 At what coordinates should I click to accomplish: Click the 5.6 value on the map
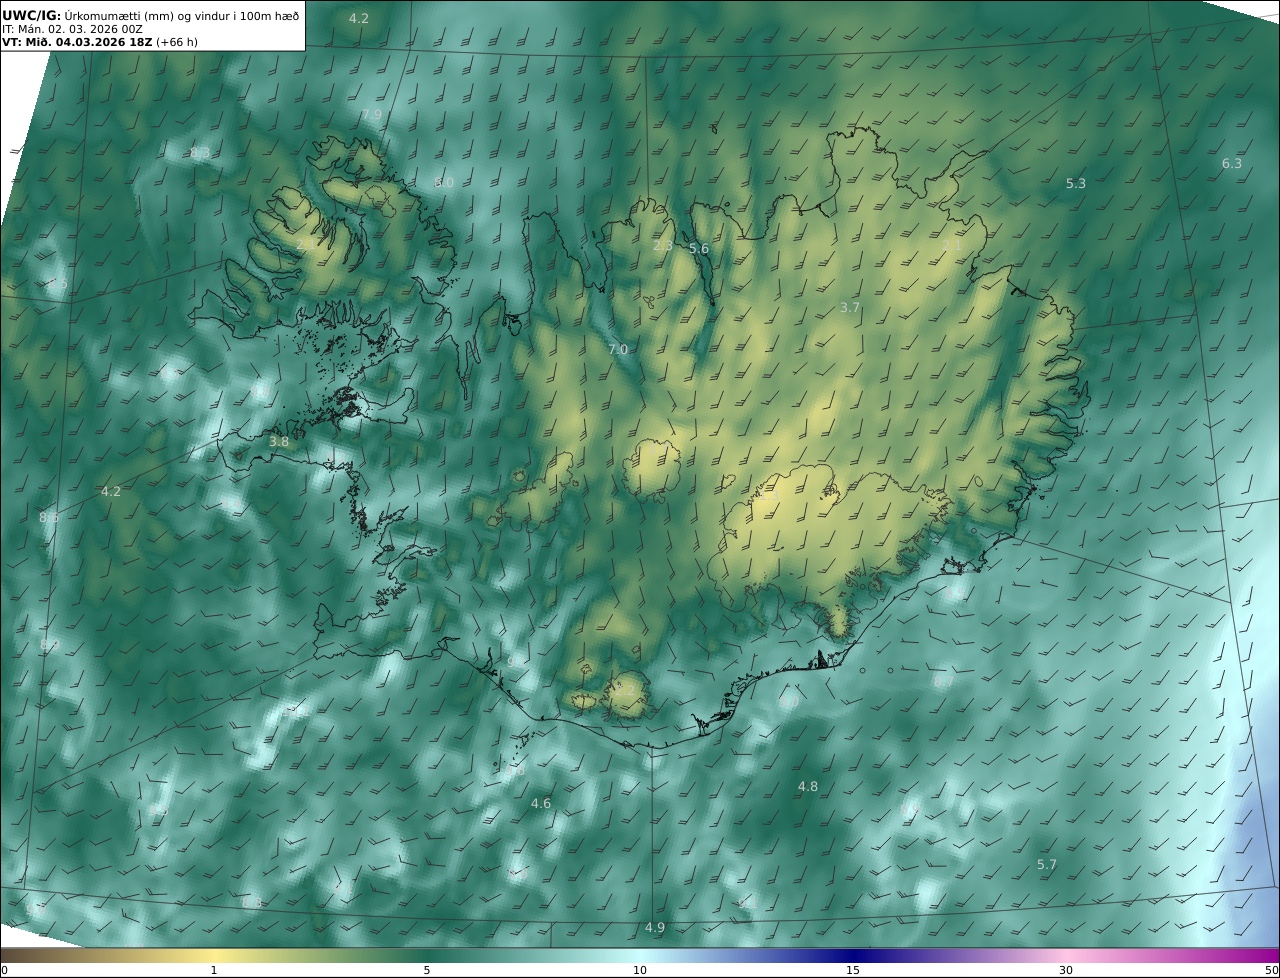[699, 249]
